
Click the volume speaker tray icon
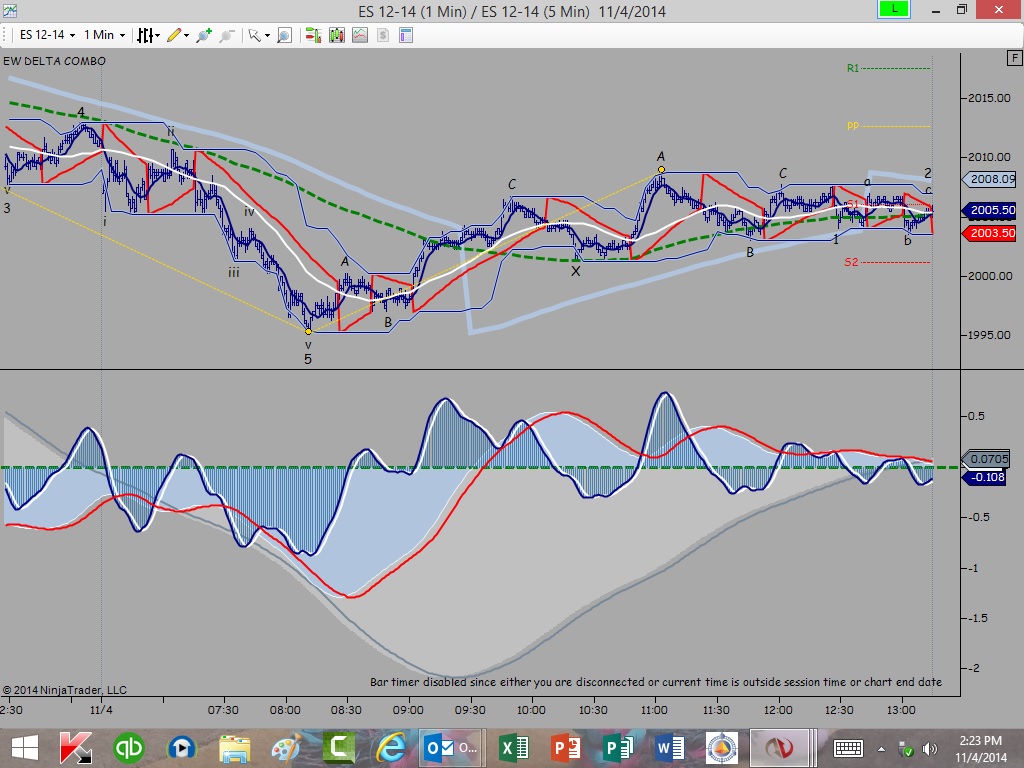tap(930, 749)
